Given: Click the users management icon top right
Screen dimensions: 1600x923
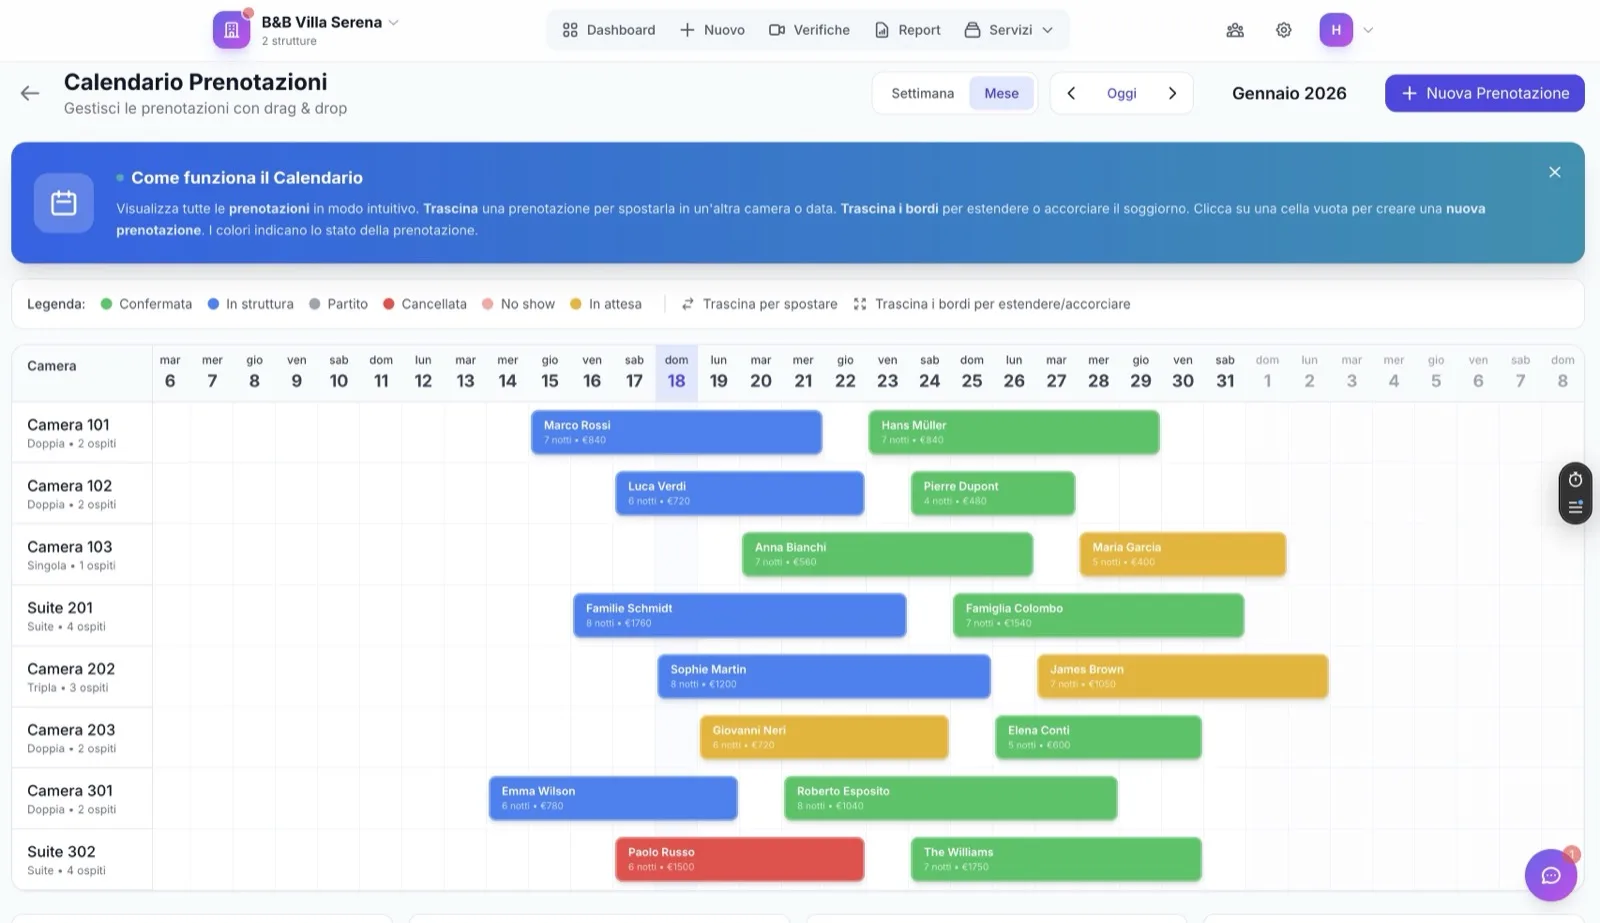Looking at the screenshot, I should pyautogui.click(x=1233, y=29).
